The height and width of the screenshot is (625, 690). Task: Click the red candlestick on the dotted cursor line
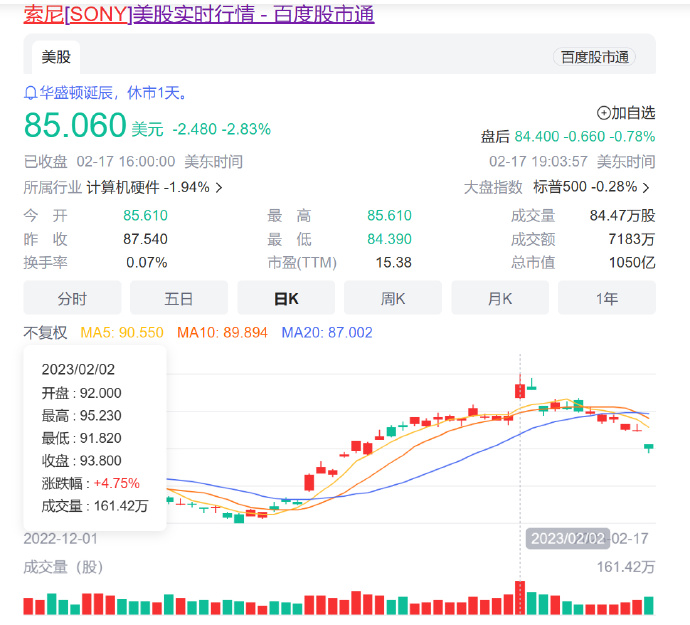[x=520, y=390]
